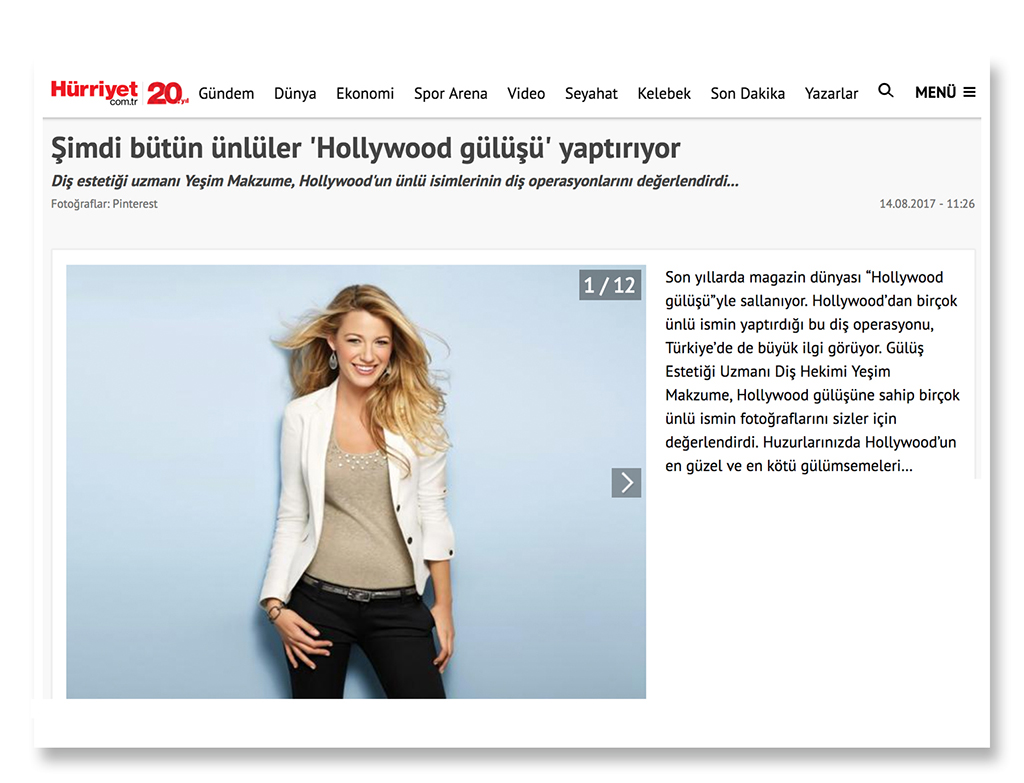Image resolution: width=1024 pixels, height=783 pixels.
Task: Click the Fotoğraflar: Pinterest credit
Action: pos(104,204)
